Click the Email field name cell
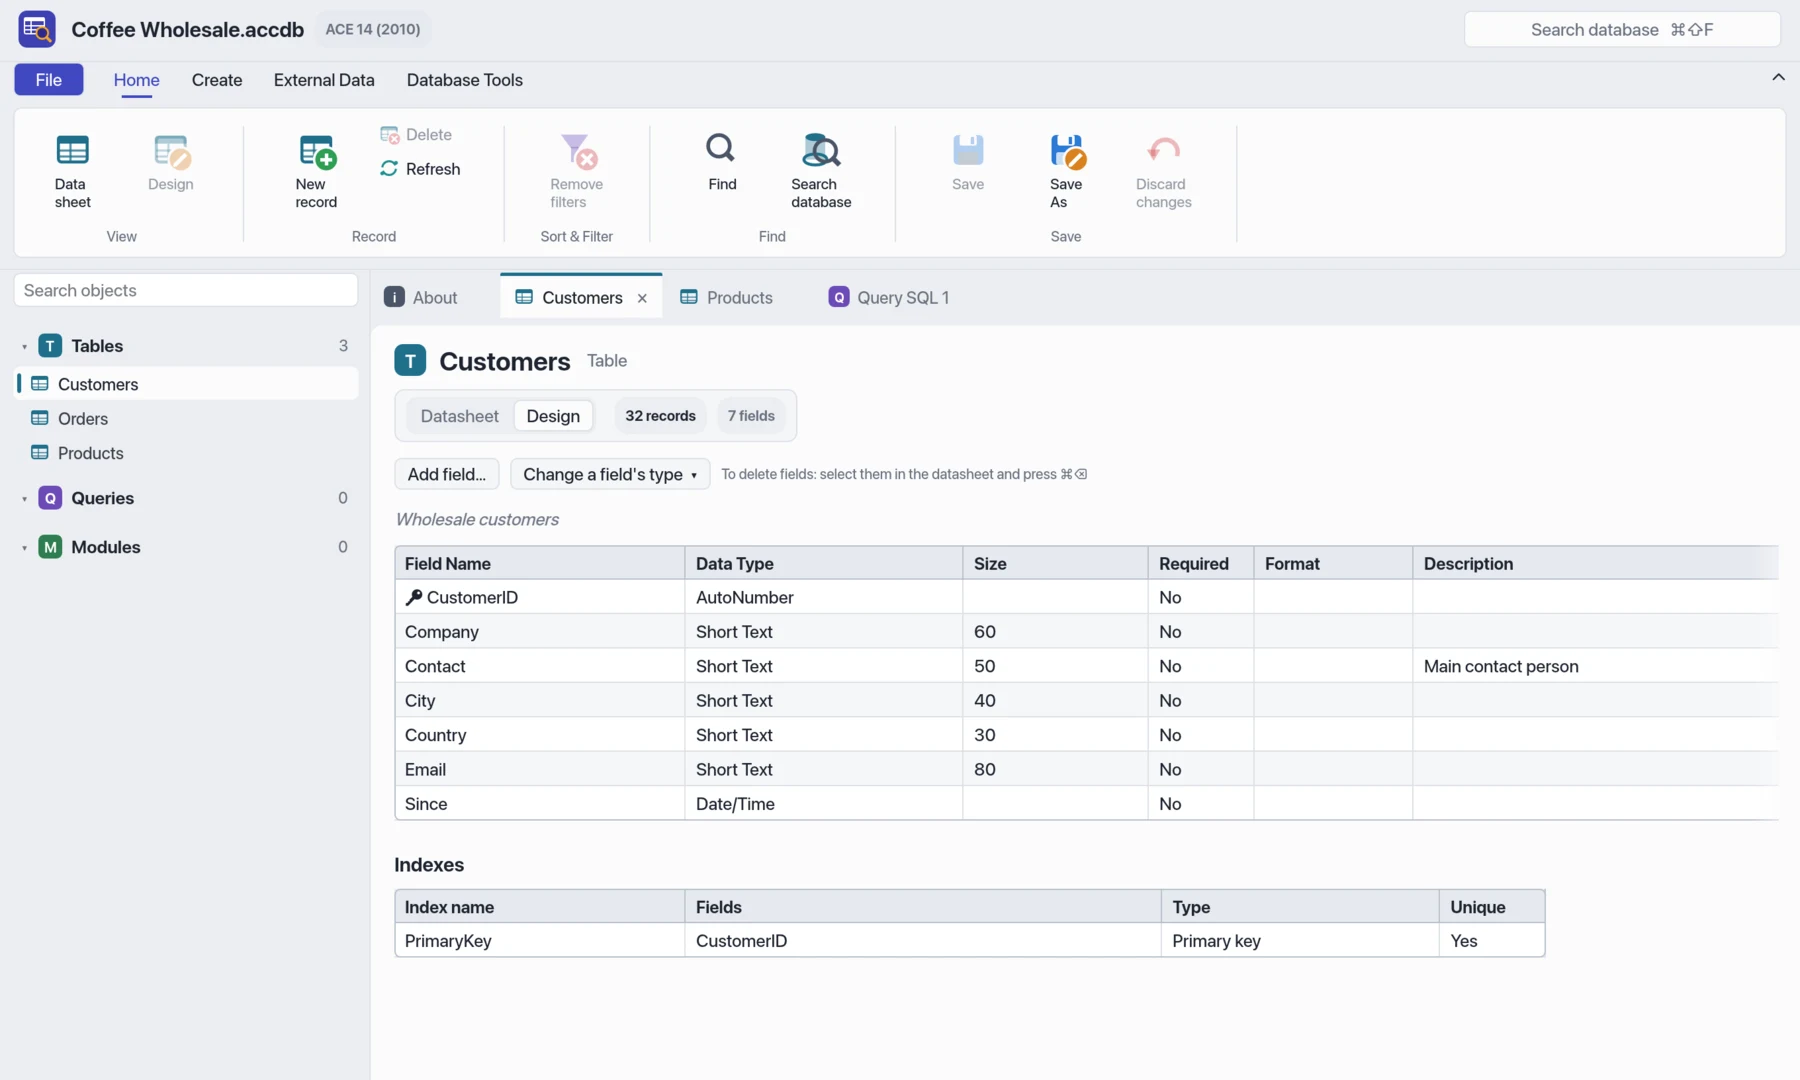Screen dimensions: 1800x1080 click(x=540, y=769)
